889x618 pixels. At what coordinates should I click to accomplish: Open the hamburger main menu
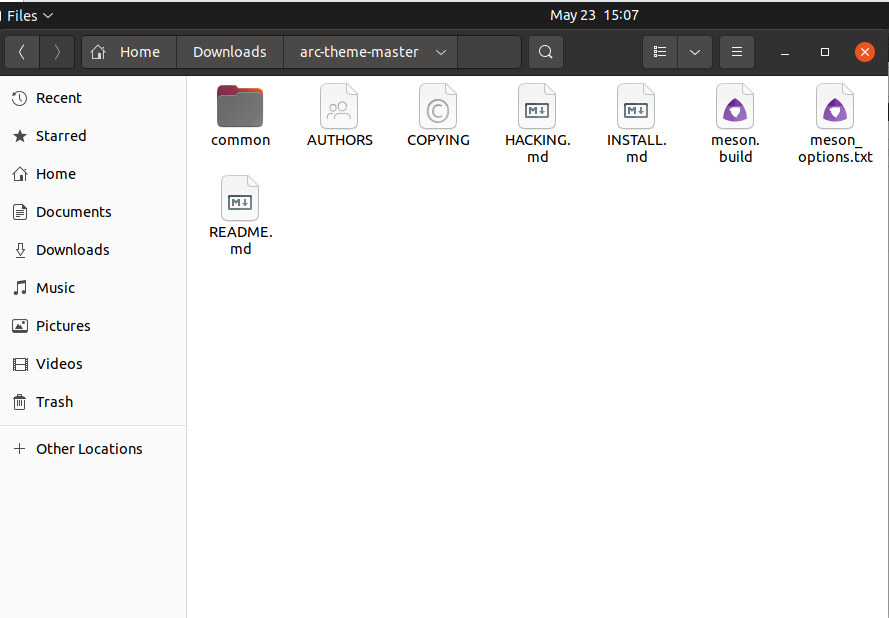(x=736, y=52)
